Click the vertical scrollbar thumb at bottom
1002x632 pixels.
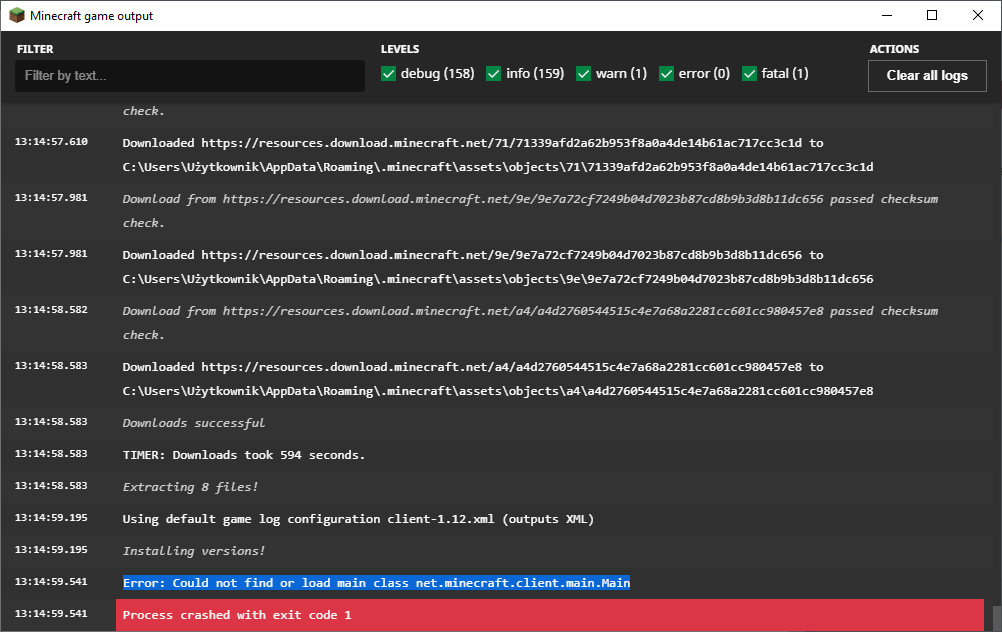[x=996, y=619]
